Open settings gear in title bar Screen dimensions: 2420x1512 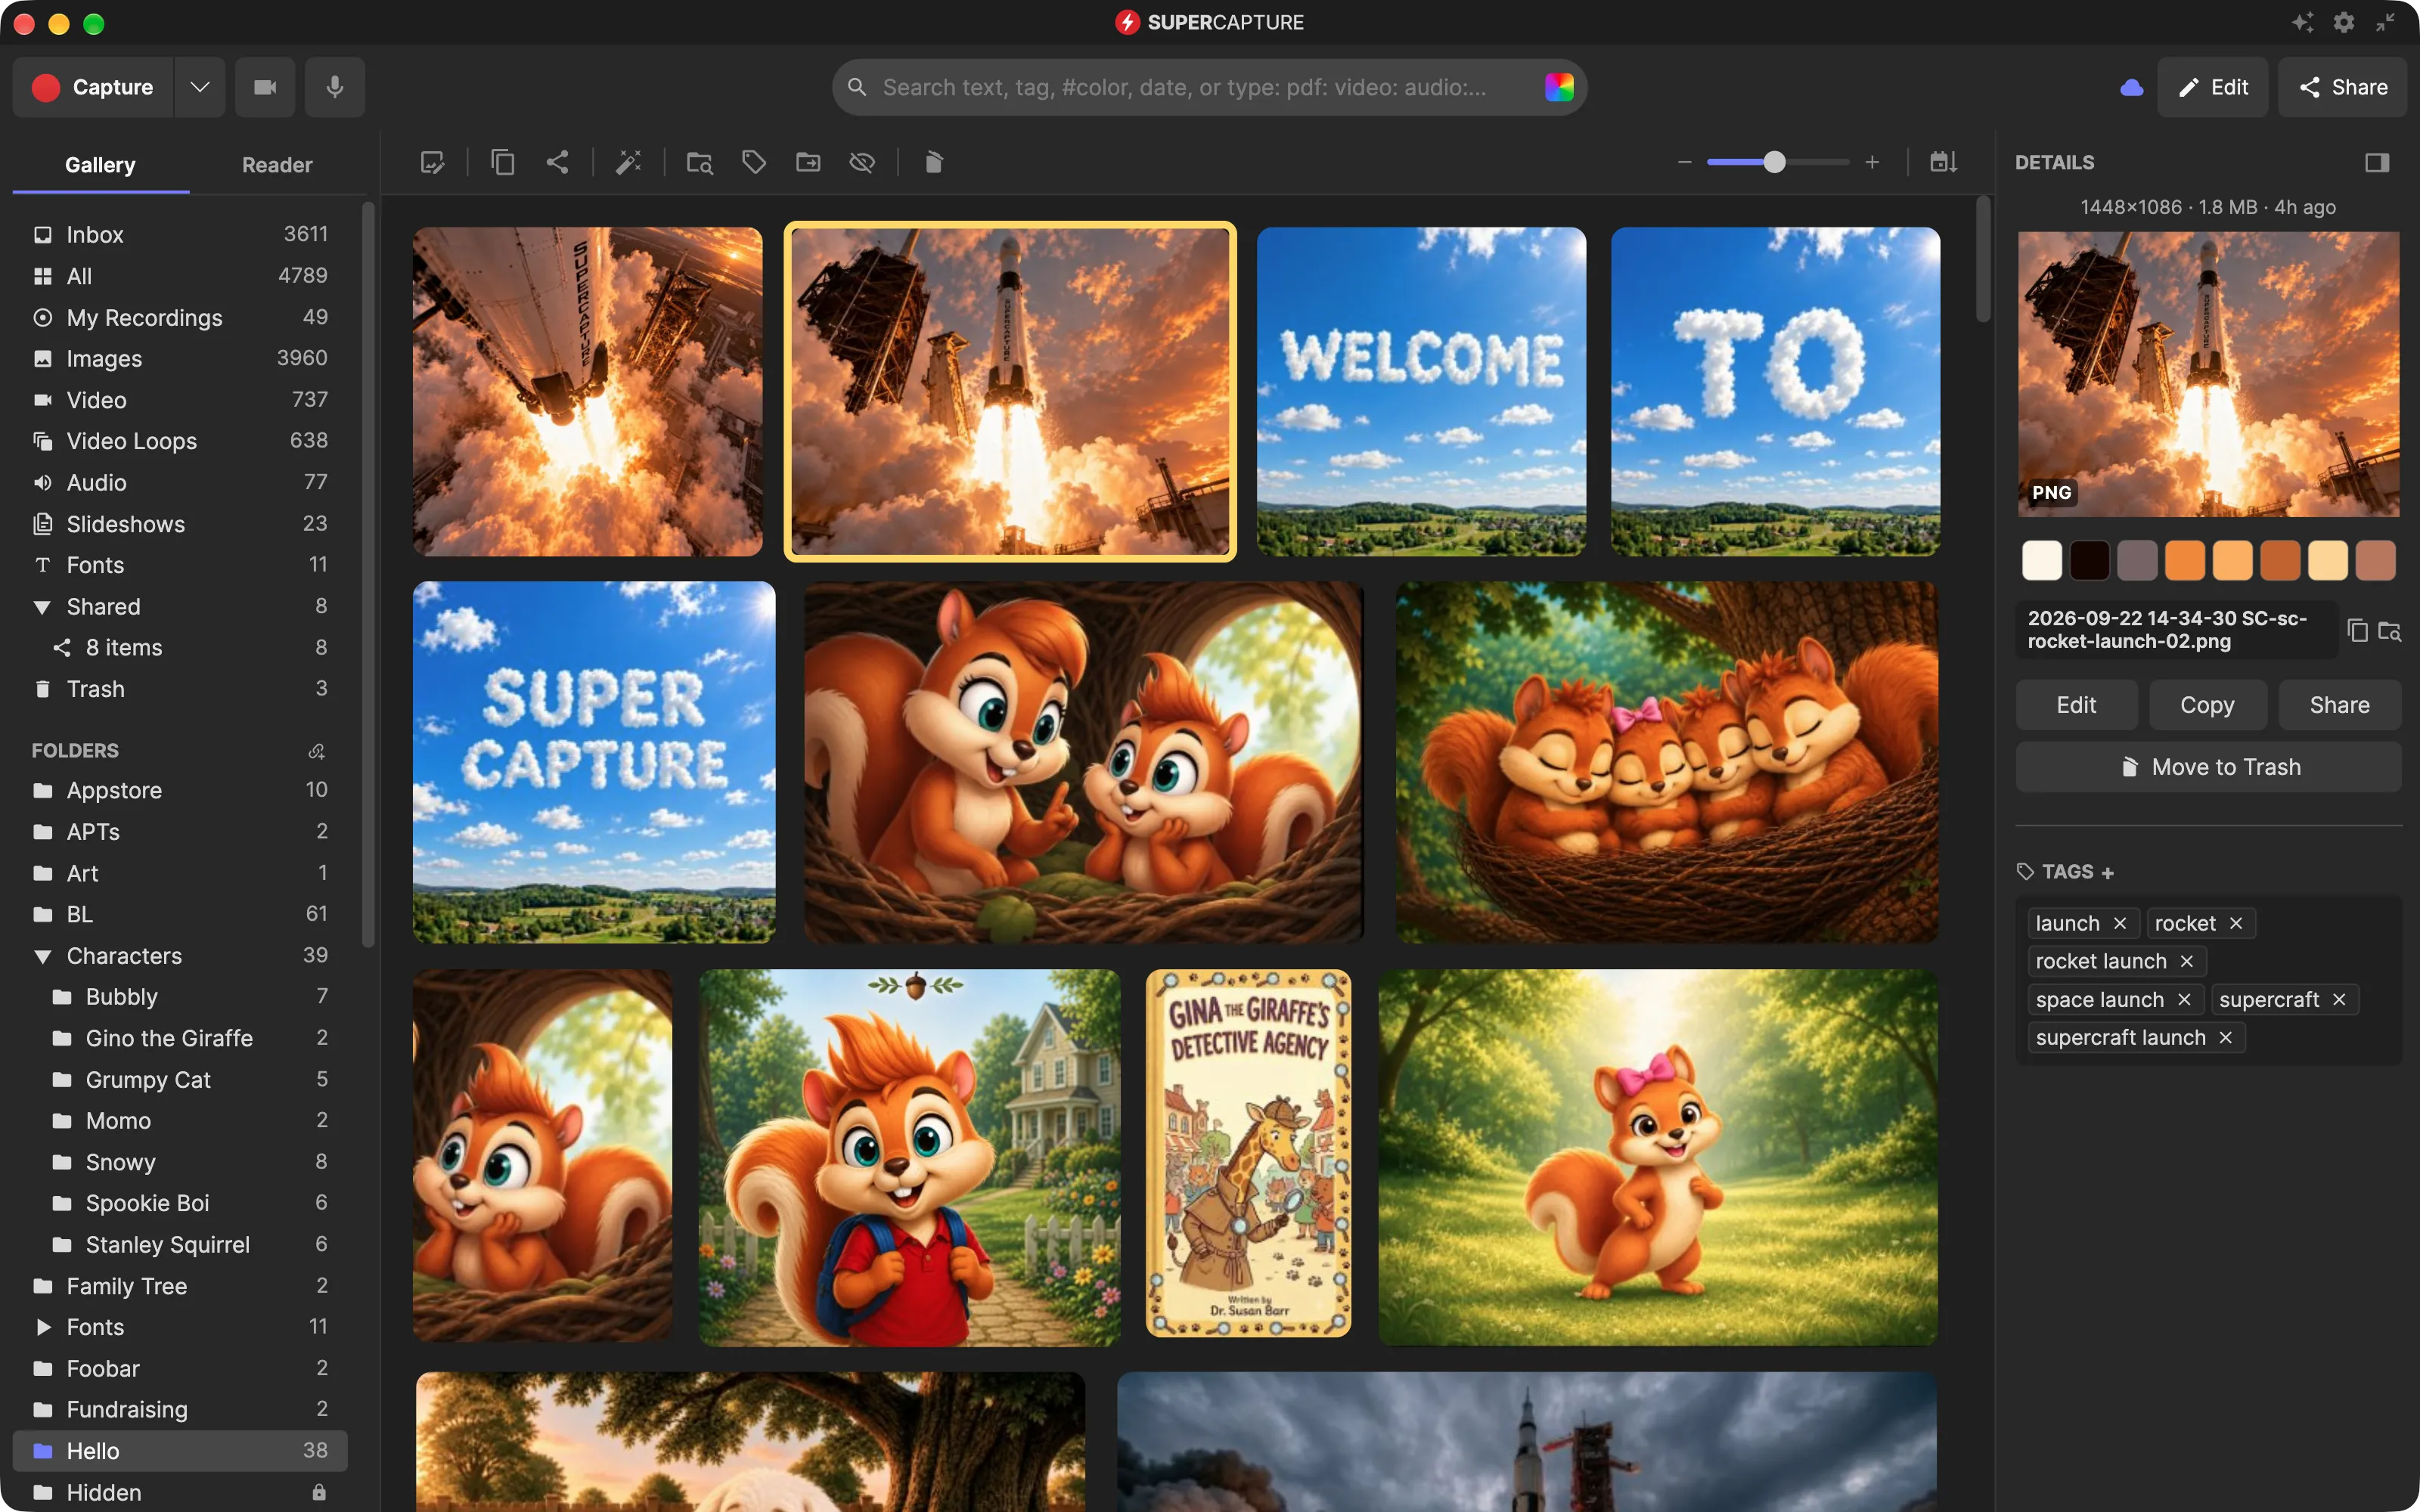[x=2344, y=22]
